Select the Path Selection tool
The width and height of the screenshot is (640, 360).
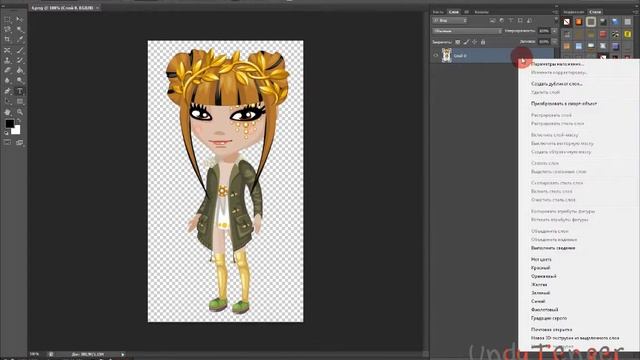click(7, 101)
